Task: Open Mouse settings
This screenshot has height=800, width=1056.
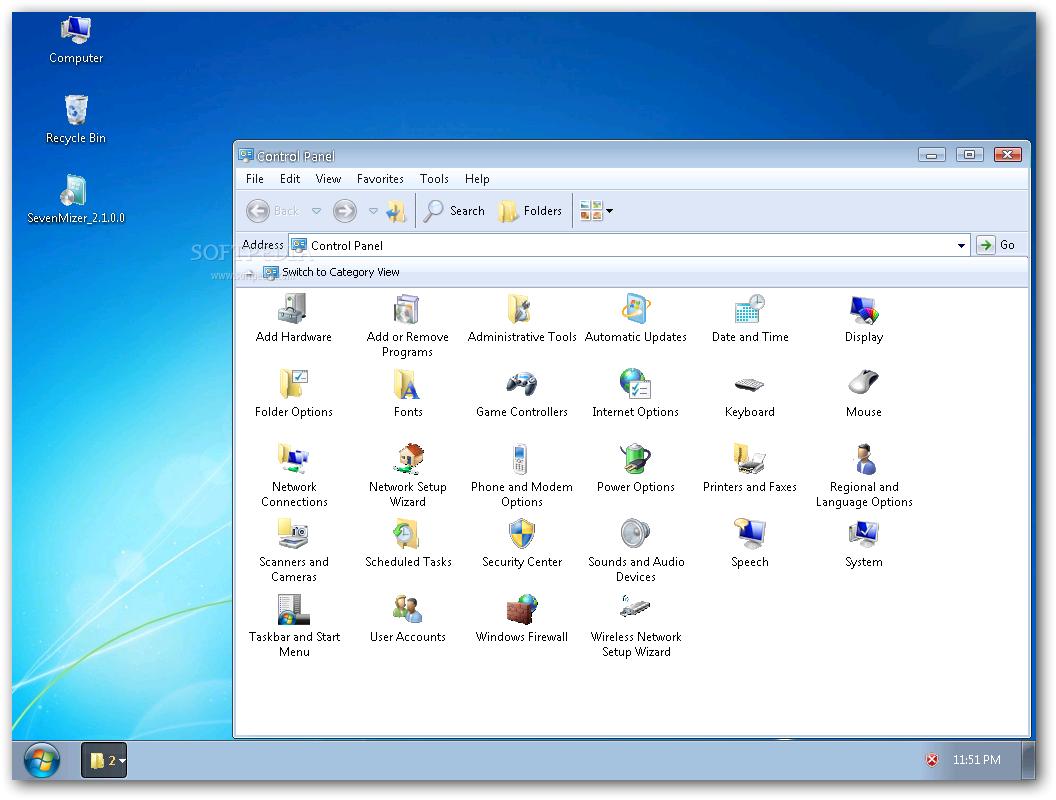Action: 864,393
